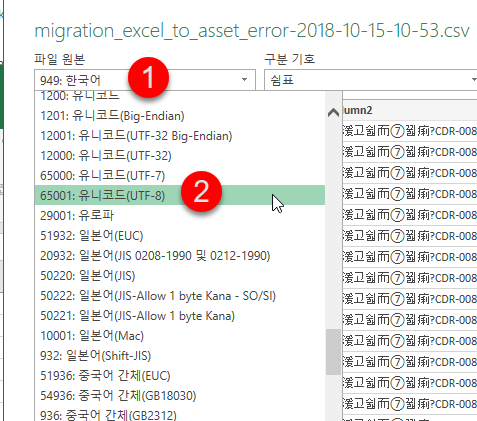Viewport: 477px width, 421px height.
Task: Choose 12000: 유니코드(UTF-32) encoding
Action: 180,156
